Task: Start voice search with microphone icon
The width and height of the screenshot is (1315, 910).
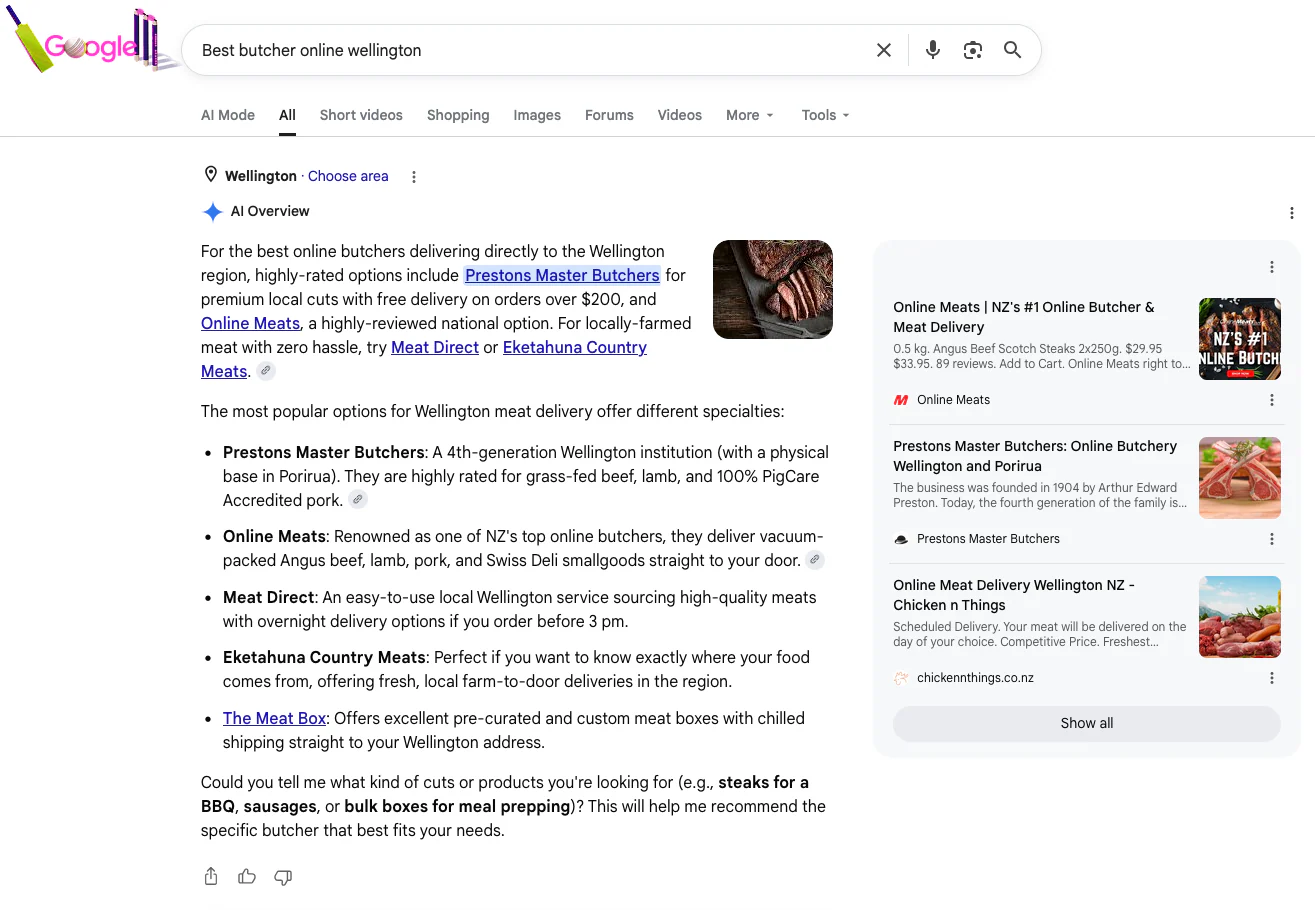Action: (933, 50)
